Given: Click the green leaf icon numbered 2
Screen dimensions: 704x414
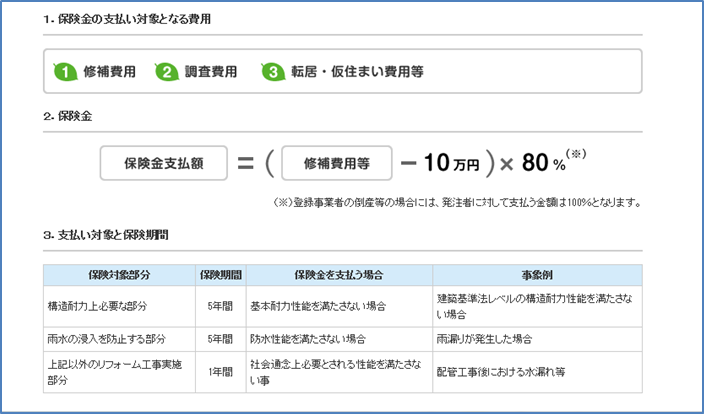Looking at the screenshot, I should coord(166,72).
